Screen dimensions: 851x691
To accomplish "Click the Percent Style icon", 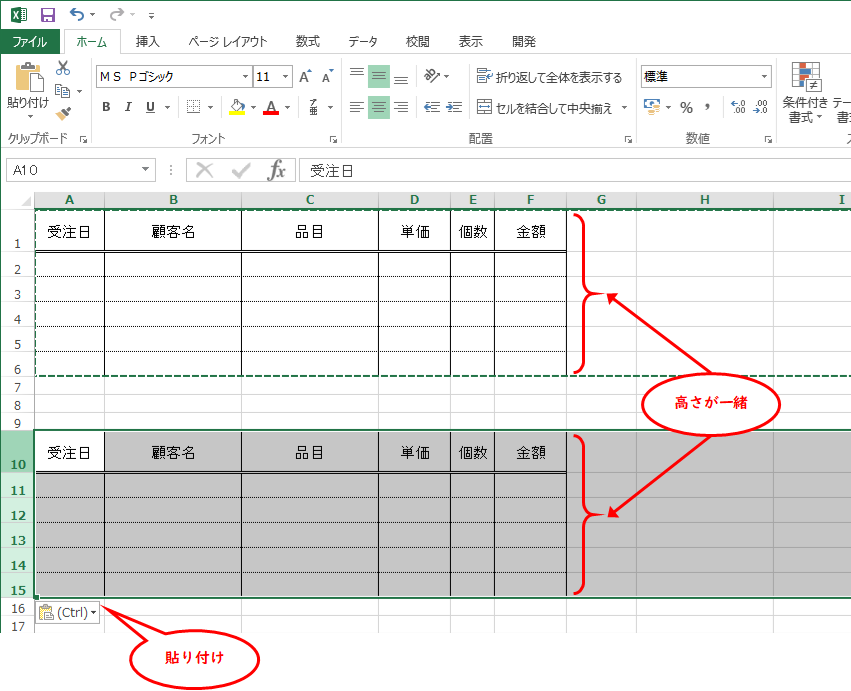I will [x=686, y=107].
